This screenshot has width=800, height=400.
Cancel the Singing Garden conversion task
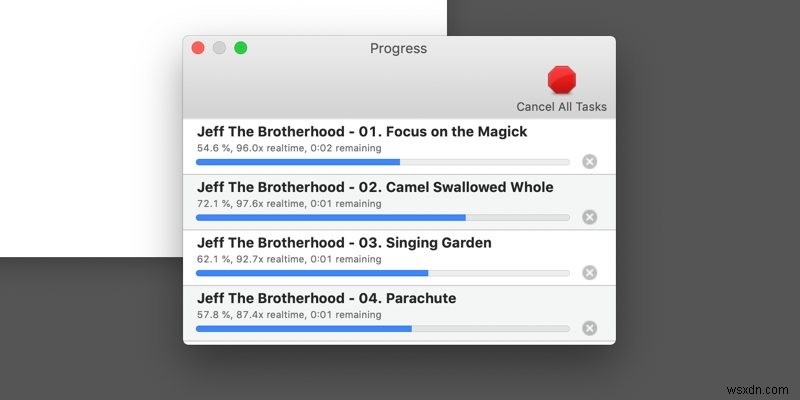click(589, 272)
